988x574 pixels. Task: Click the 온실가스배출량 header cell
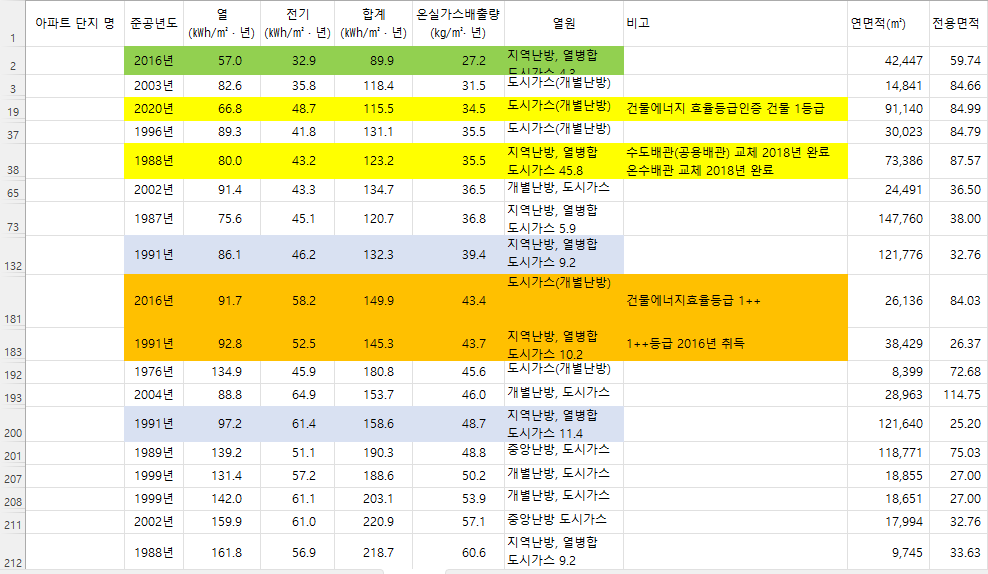(458, 23)
